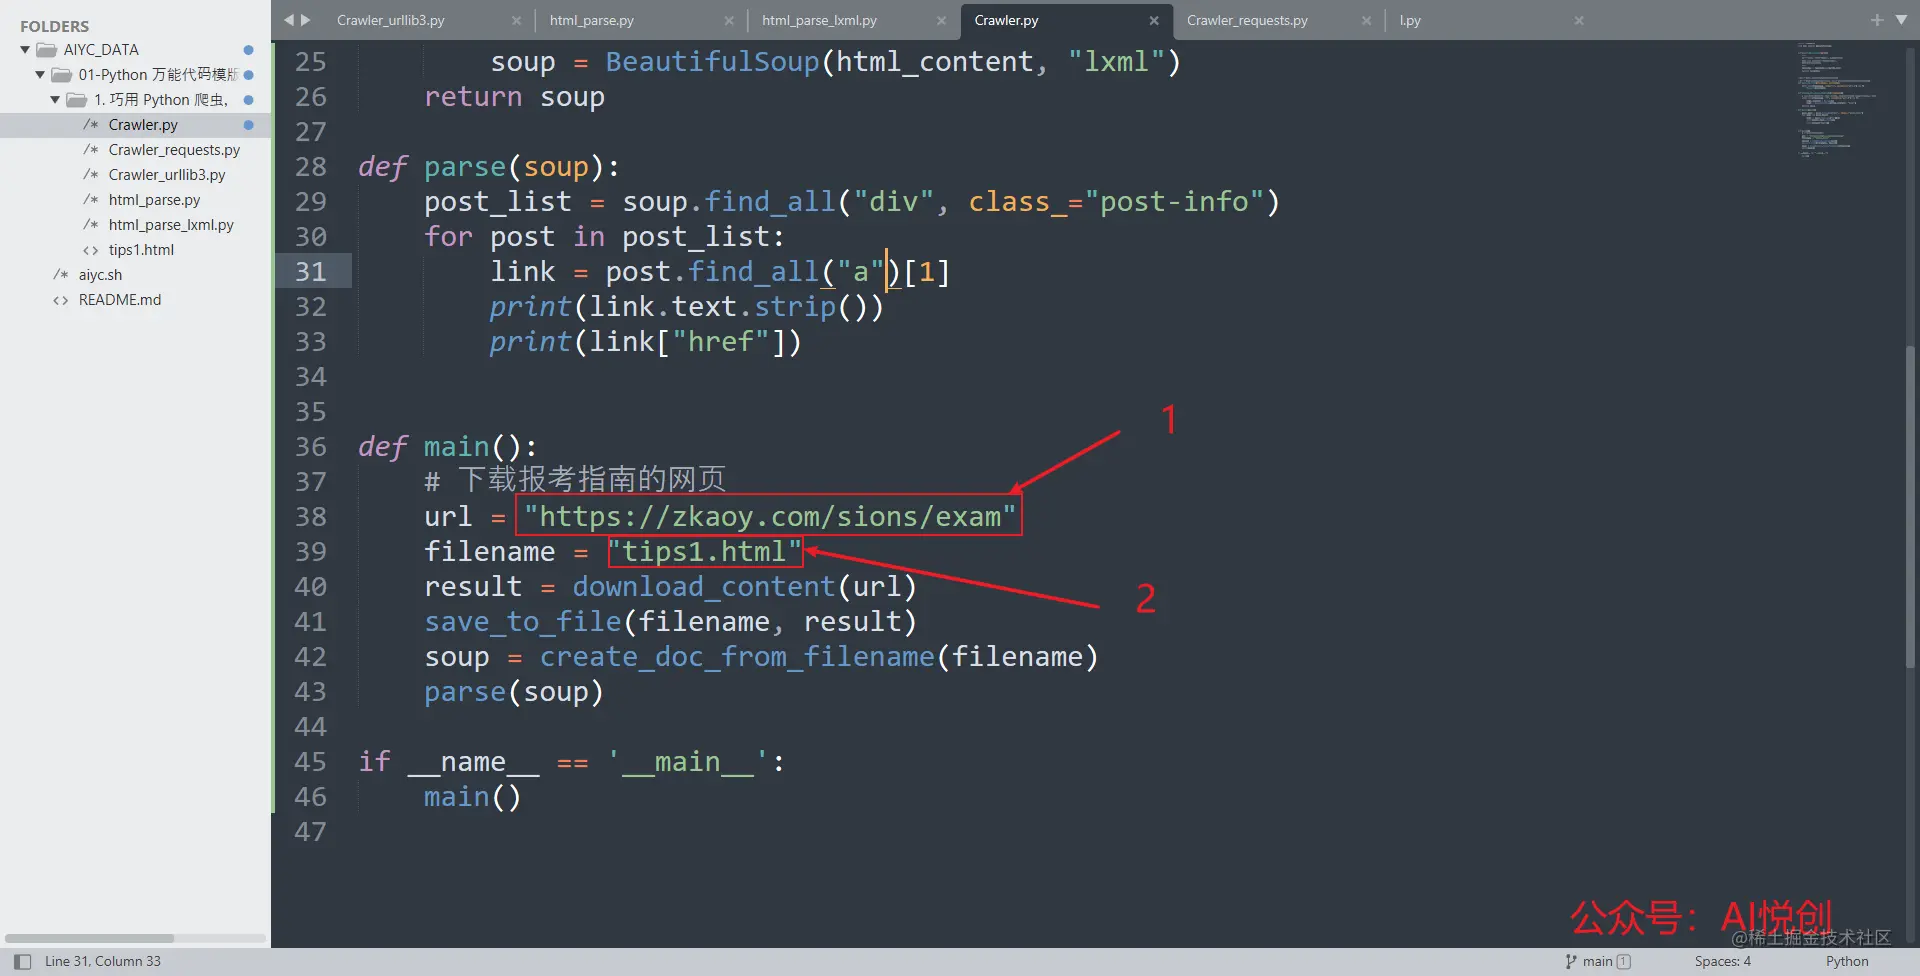Screen dimensions: 1920x976
Task: Click the file icon beside aiyc.sh
Action: (61, 275)
